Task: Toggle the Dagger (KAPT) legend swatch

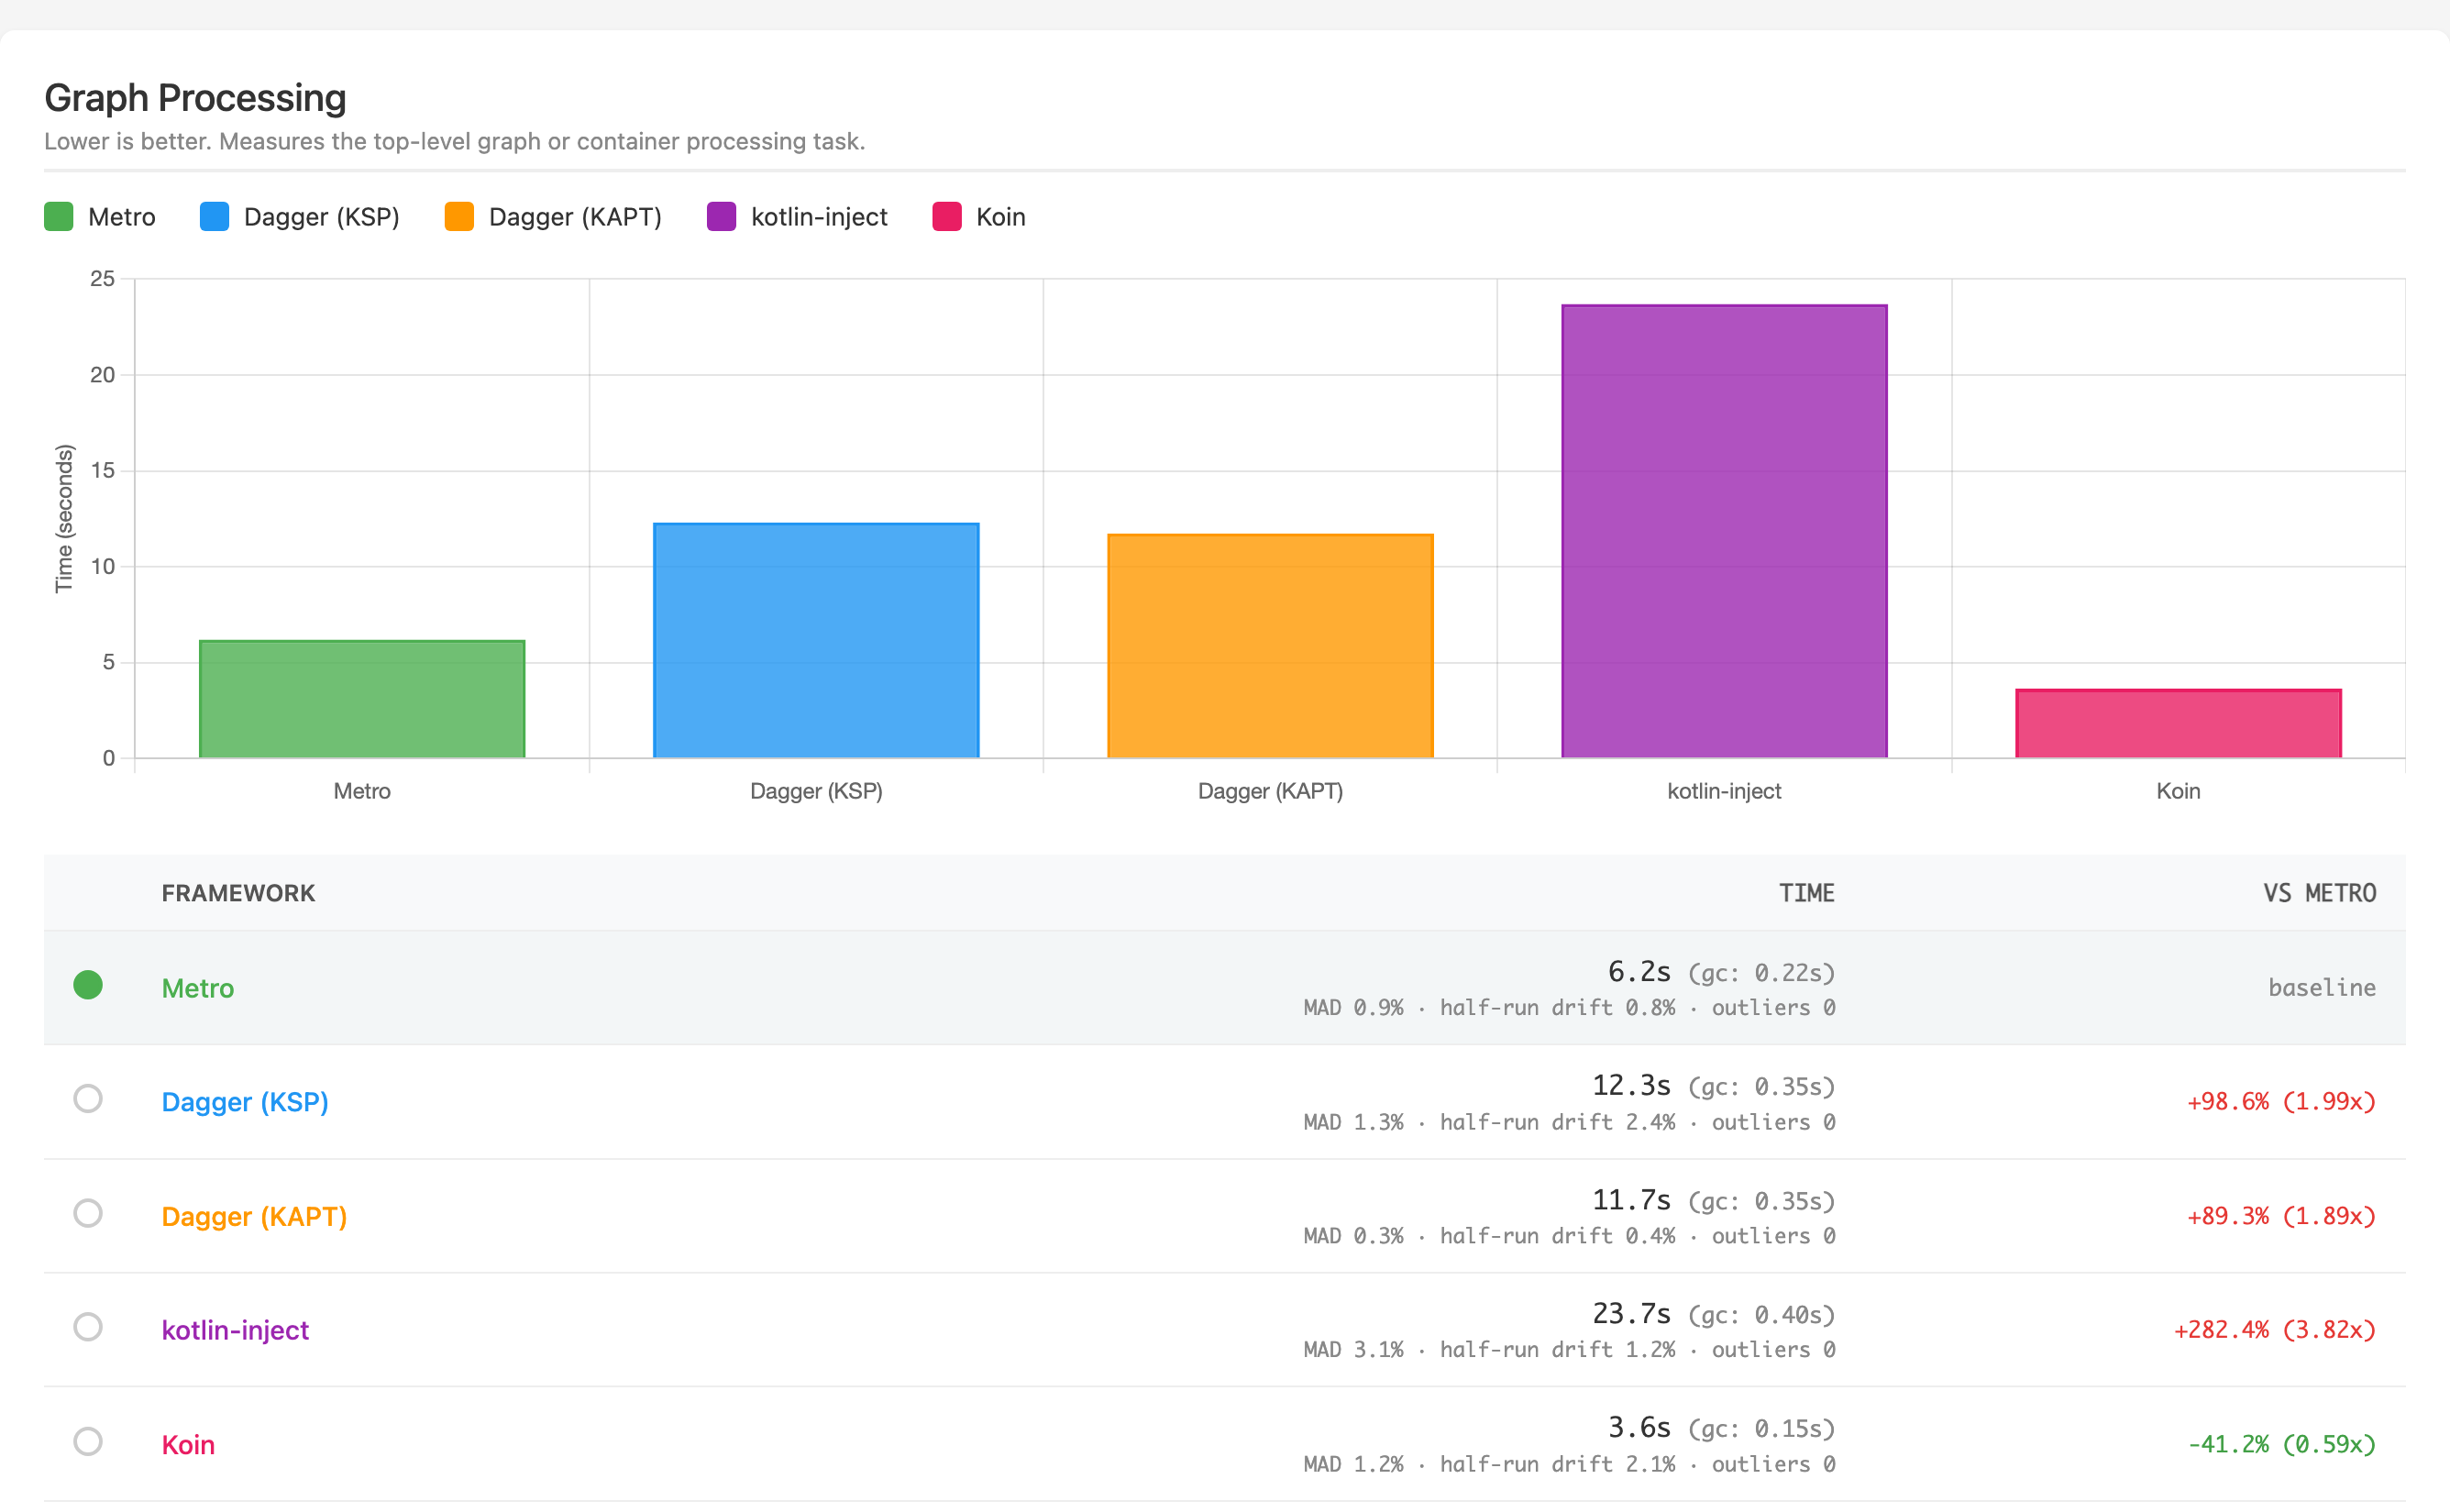Action: tap(459, 217)
